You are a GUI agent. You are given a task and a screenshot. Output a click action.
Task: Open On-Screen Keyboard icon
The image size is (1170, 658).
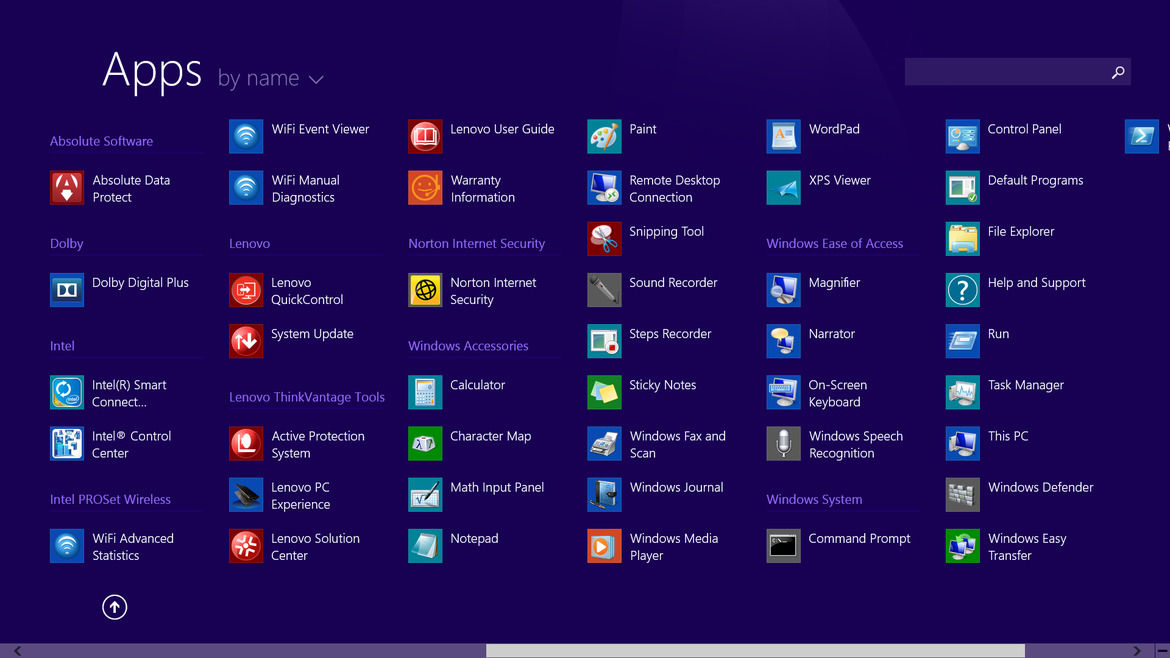click(783, 392)
